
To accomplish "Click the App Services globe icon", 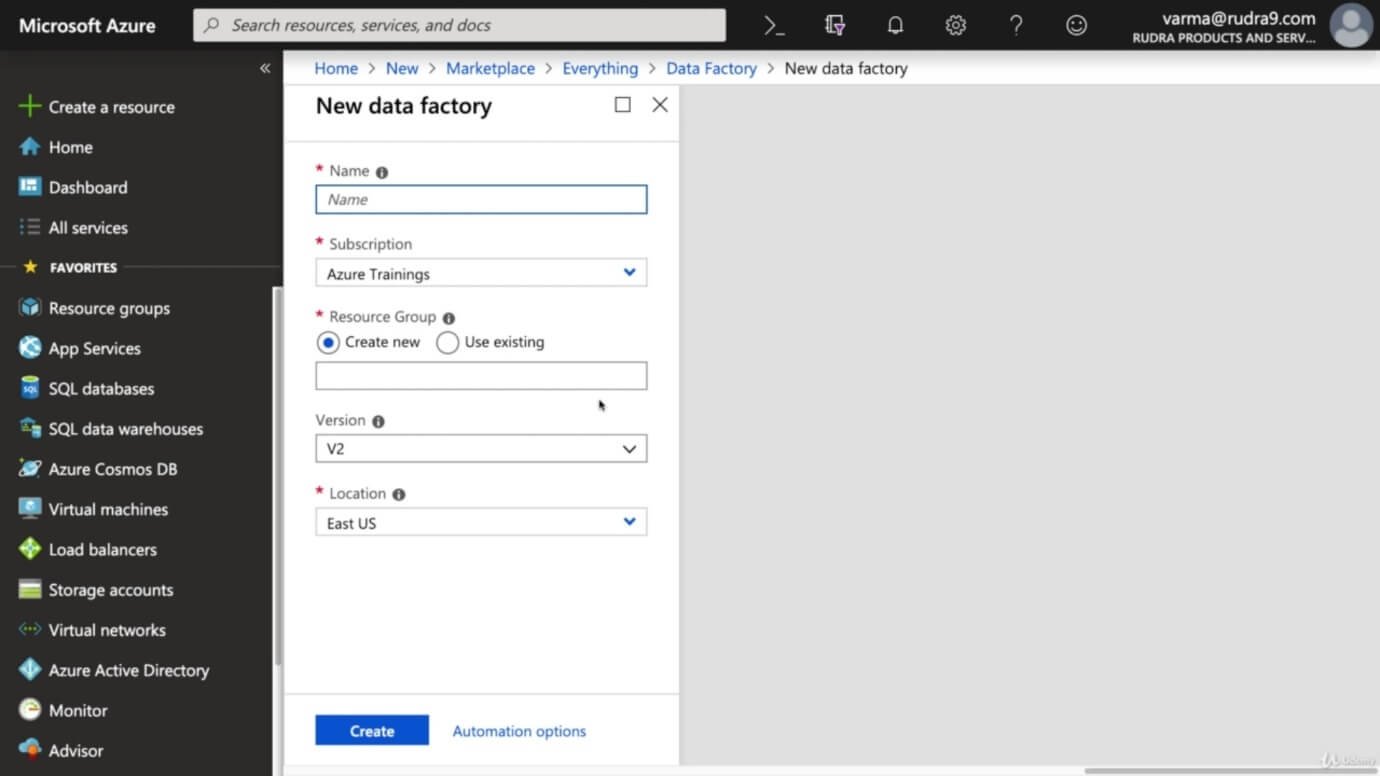I will (x=30, y=348).
